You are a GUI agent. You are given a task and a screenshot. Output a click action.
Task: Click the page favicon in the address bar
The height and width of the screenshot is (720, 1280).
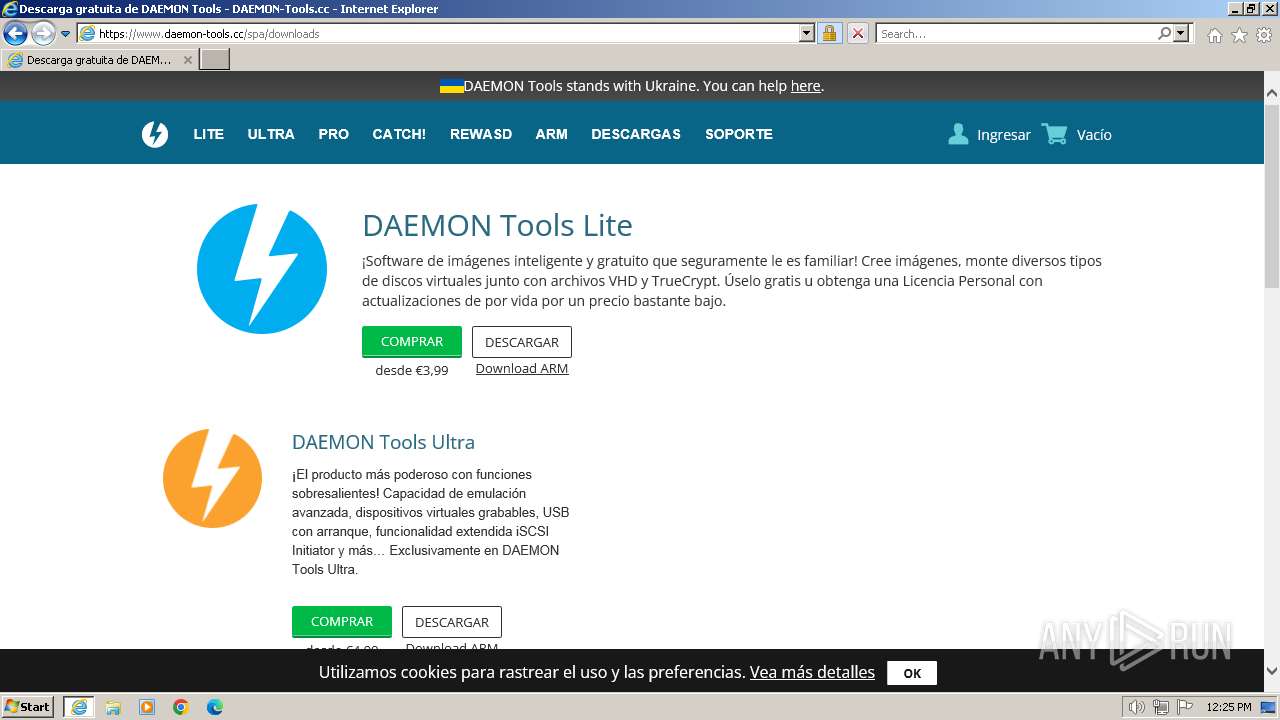pyautogui.click(x=88, y=33)
